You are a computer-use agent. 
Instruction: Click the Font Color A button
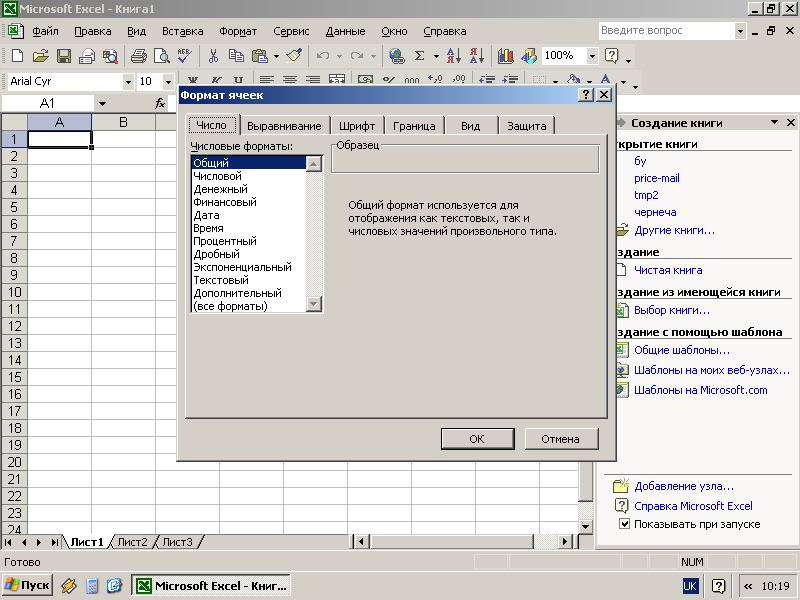[x=606, y=80]
